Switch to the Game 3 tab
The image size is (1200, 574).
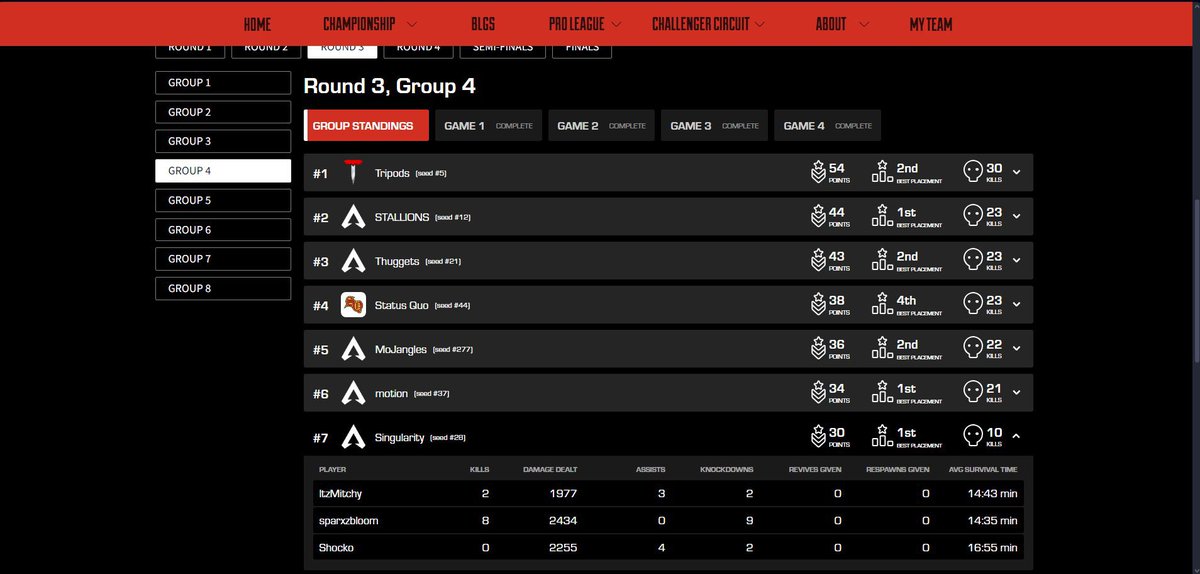click(x=715, y=126)
